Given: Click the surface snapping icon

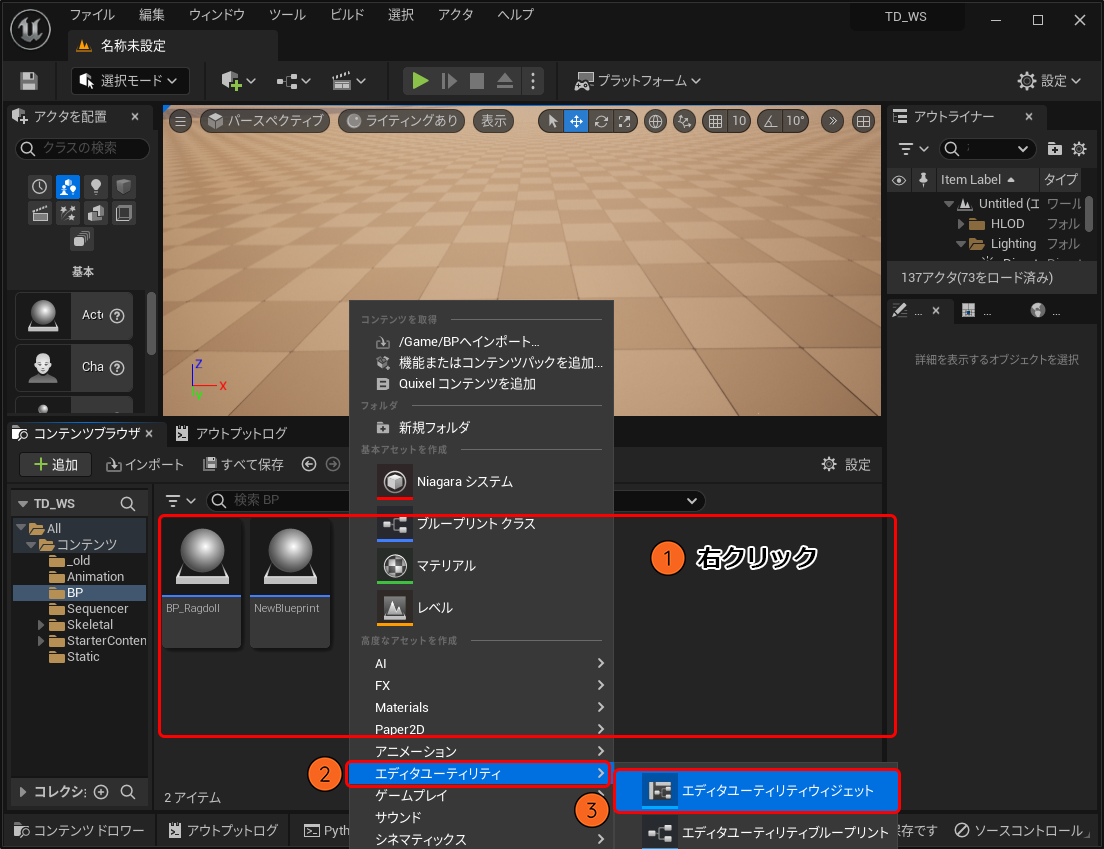Looking at the screenshot, I should pos(685,121).
